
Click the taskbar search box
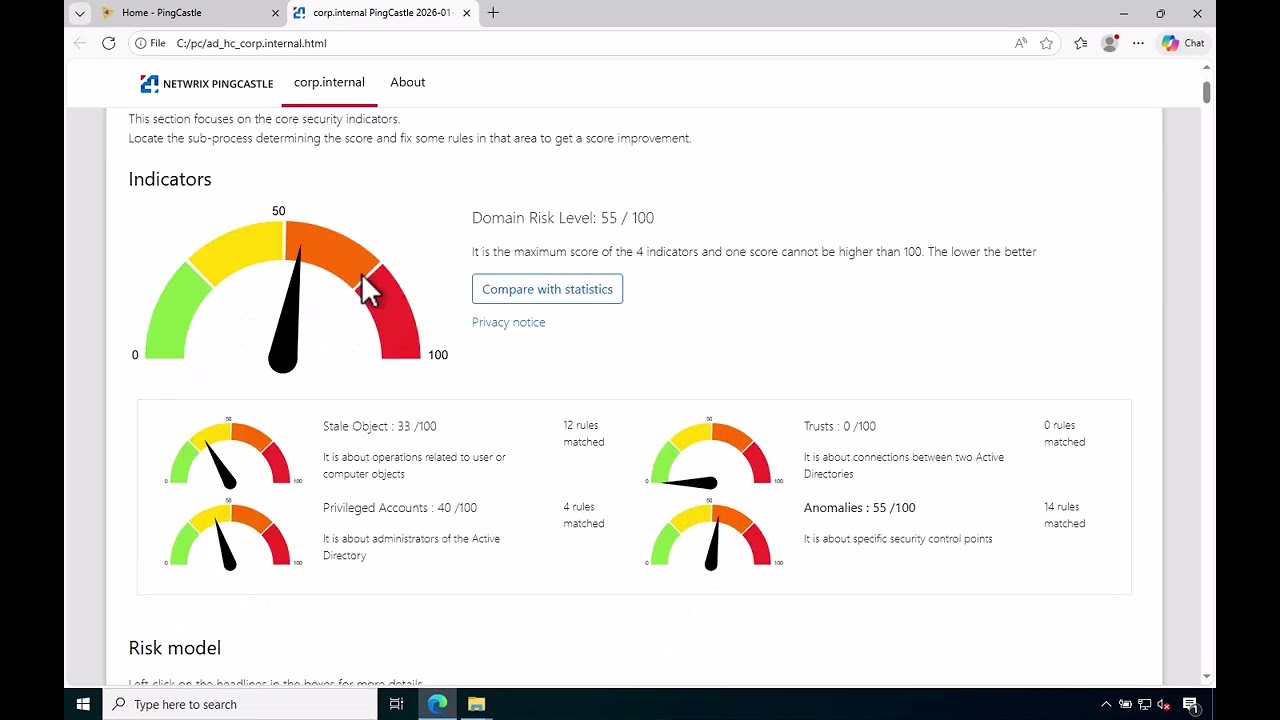pos(240,704)
